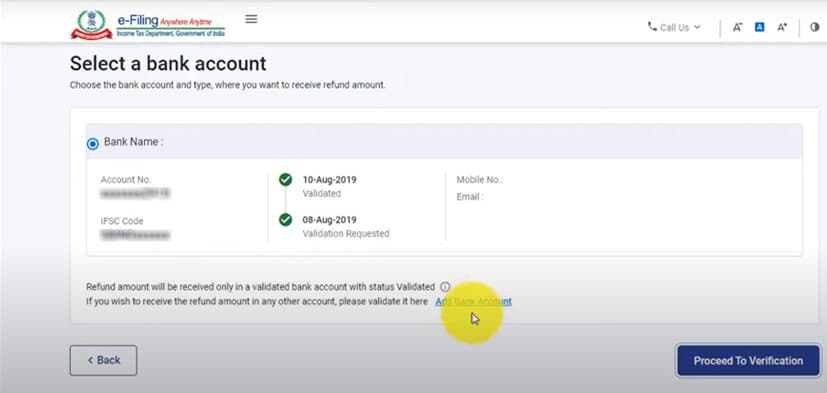The width and height of the screenshot is (827, 393).
Task: Click the info icon beside status Validated
Action: (445, 286)
